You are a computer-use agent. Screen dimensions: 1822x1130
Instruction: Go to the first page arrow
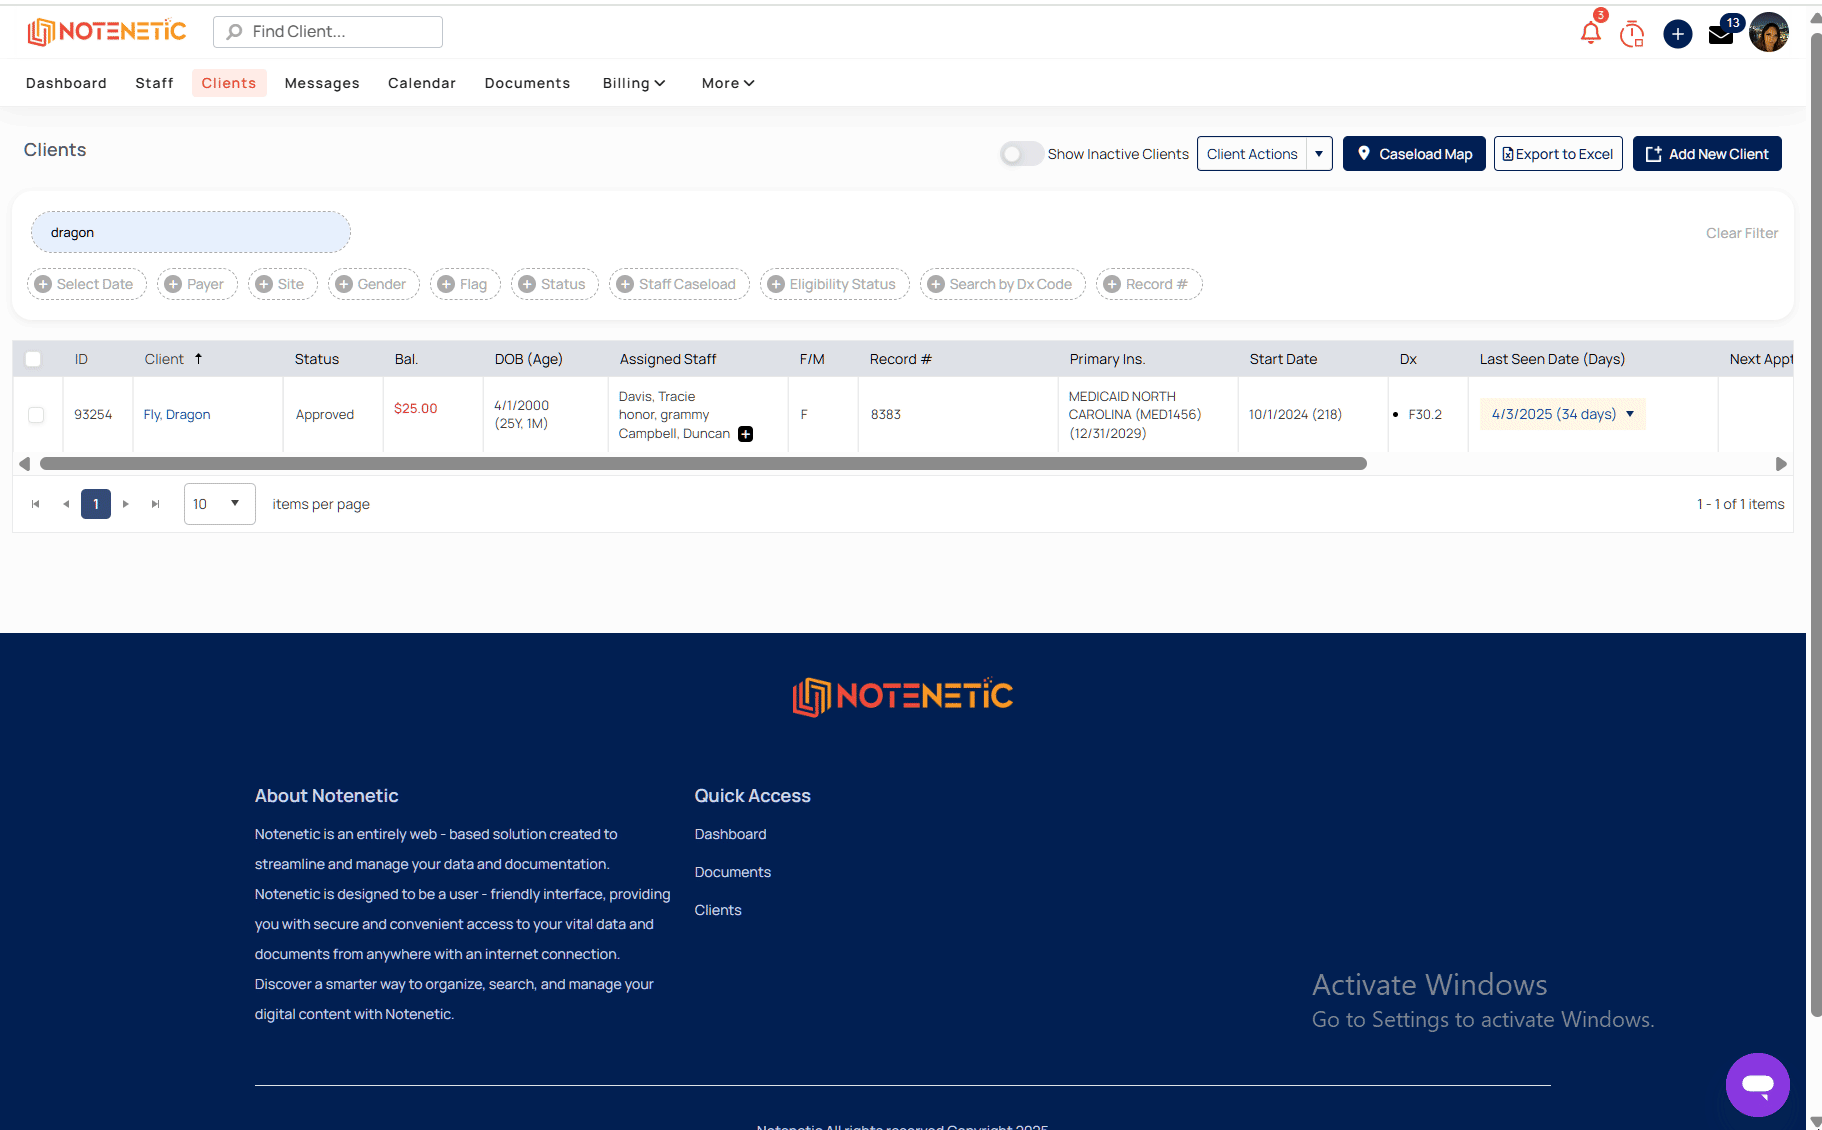click(36, 504)
